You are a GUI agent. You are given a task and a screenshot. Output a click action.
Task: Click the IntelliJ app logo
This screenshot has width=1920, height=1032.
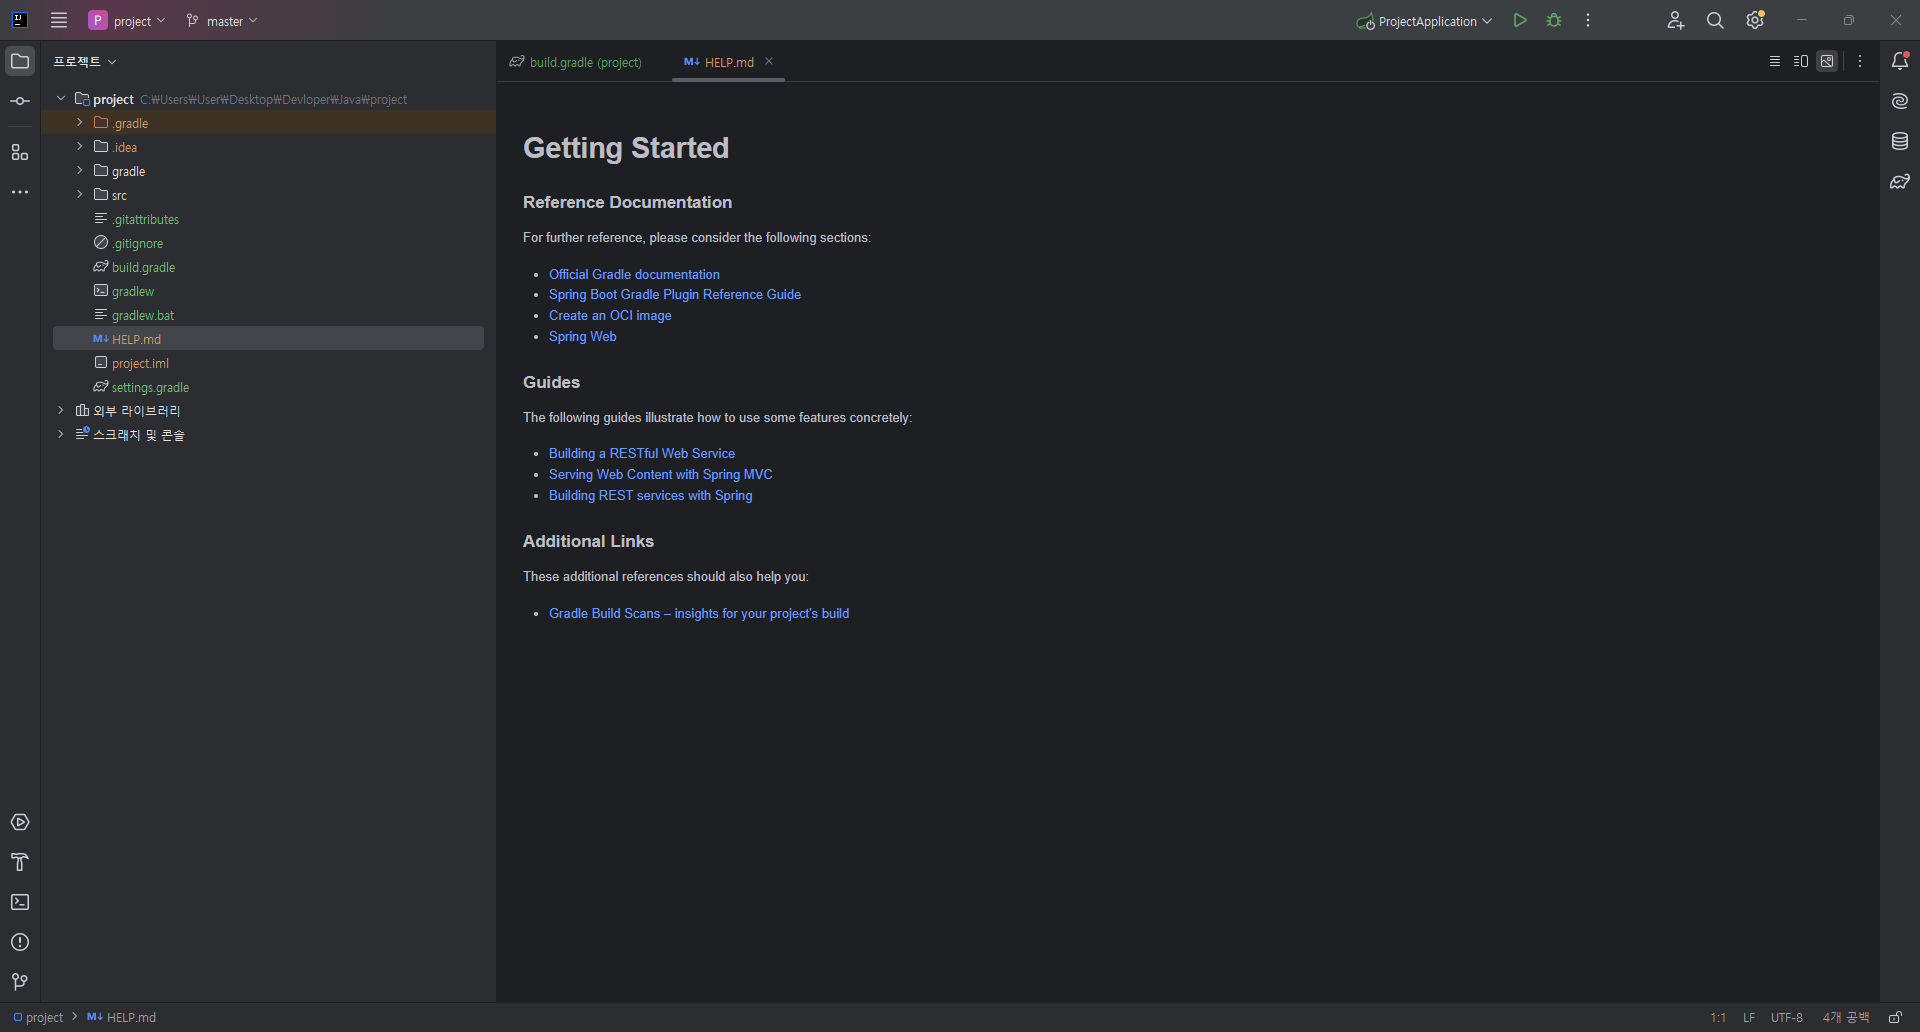click(19, 20)
